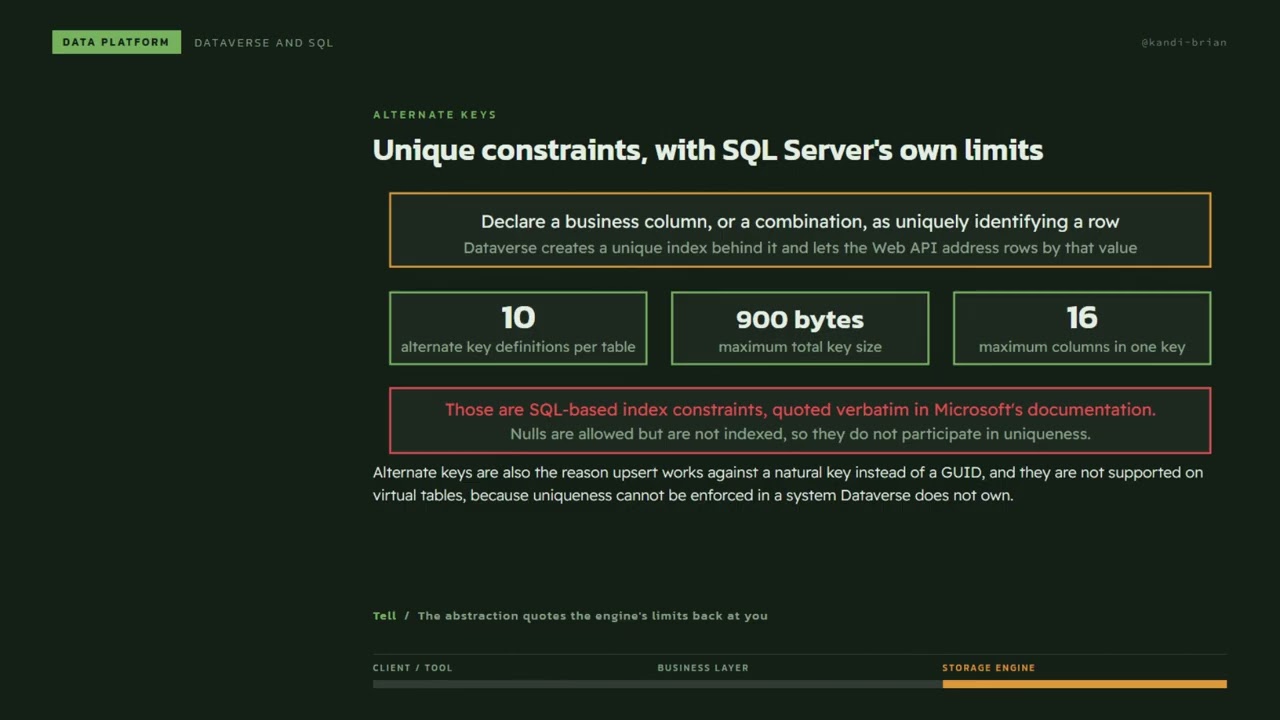Screen dimensions: 1280x720
Task: Click 'maximum columns in one key' caption
Action: tap(1082, 347)
